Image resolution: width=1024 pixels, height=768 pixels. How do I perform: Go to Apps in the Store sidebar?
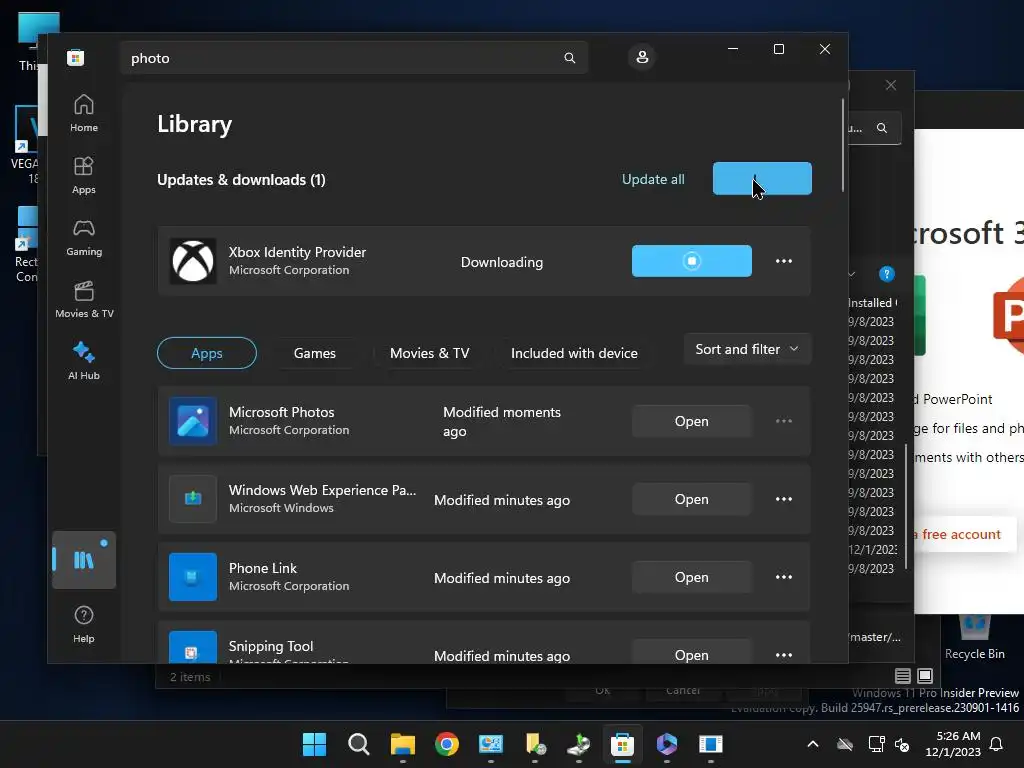(84, 175)
